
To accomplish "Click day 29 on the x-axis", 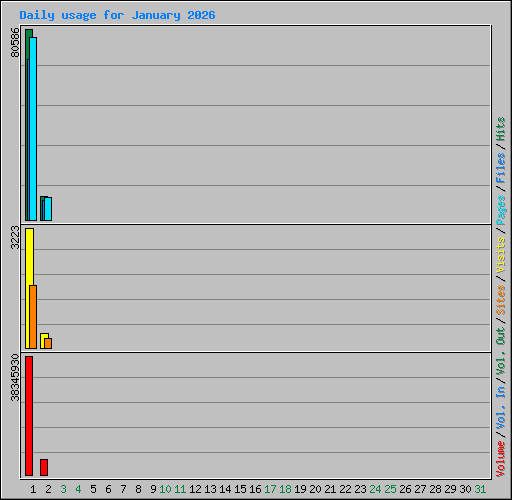I will click(450, 489).
